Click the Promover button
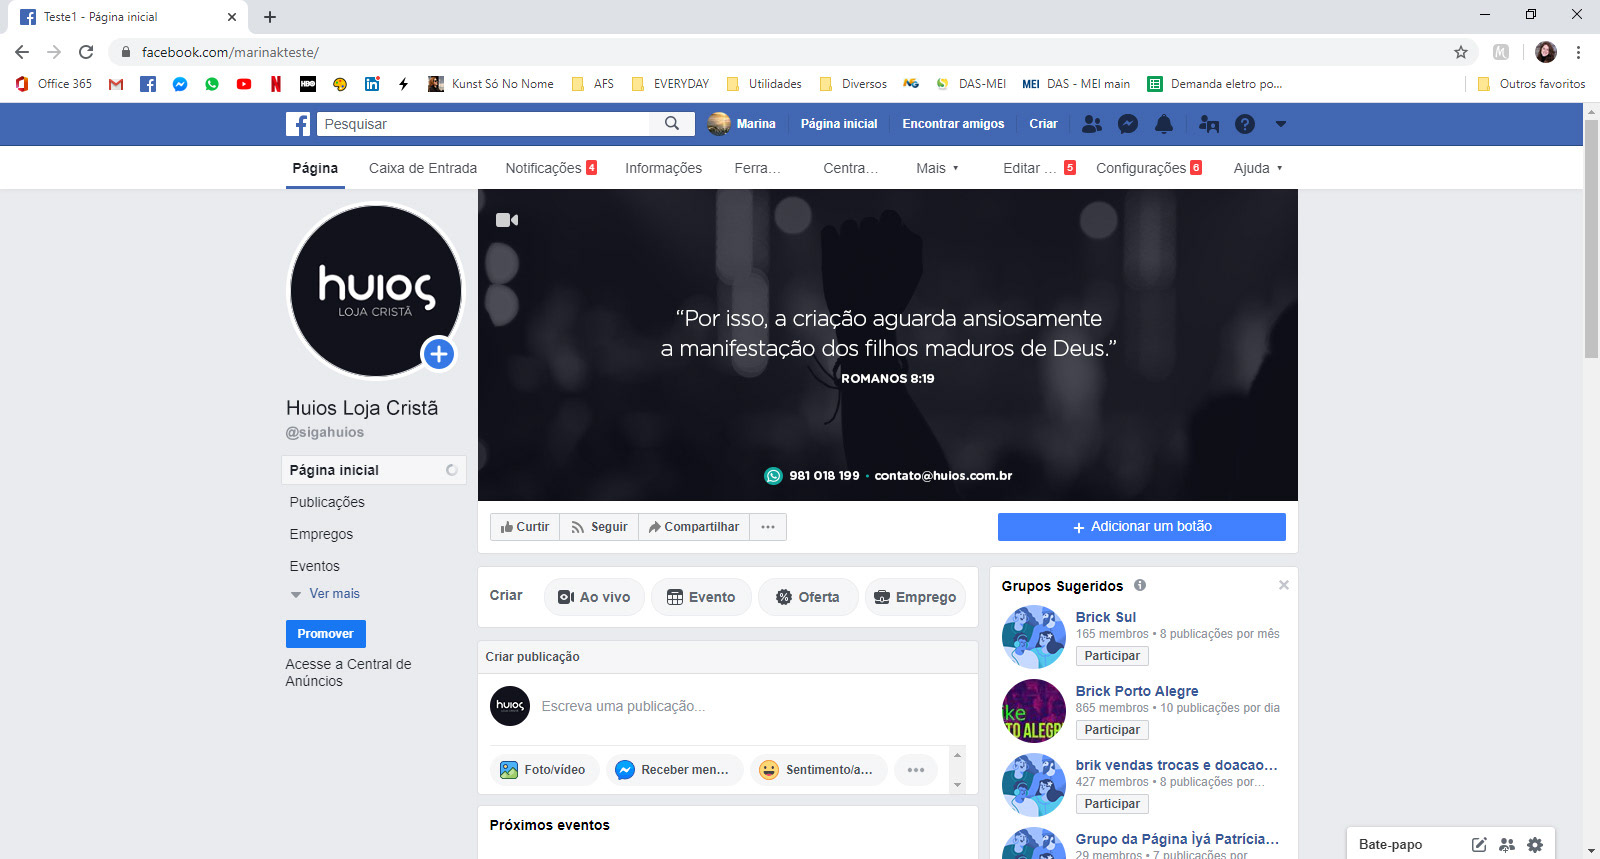The width and height of the screenshot is (1600, 859). 326,634
